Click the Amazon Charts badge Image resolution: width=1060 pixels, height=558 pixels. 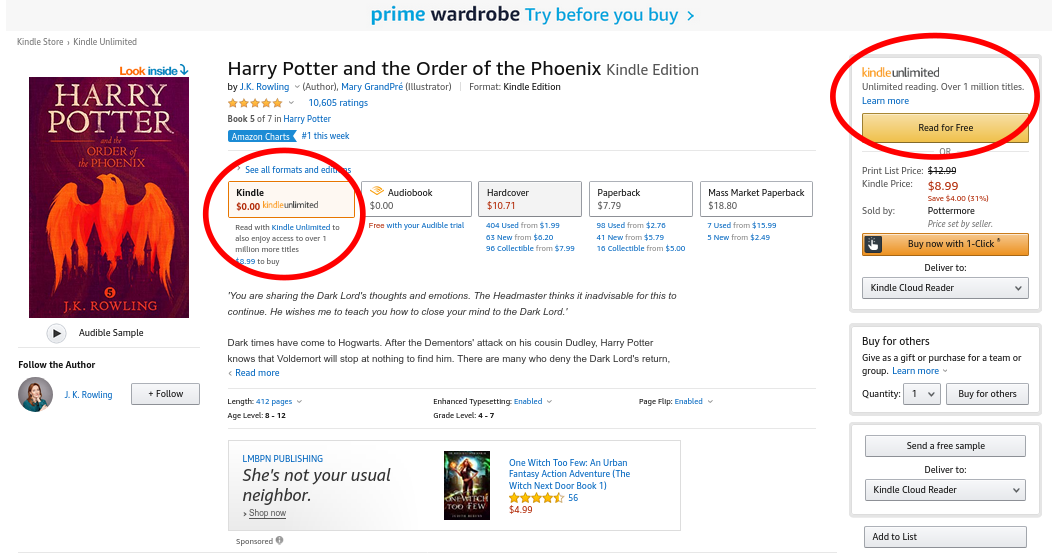(262, 136)
